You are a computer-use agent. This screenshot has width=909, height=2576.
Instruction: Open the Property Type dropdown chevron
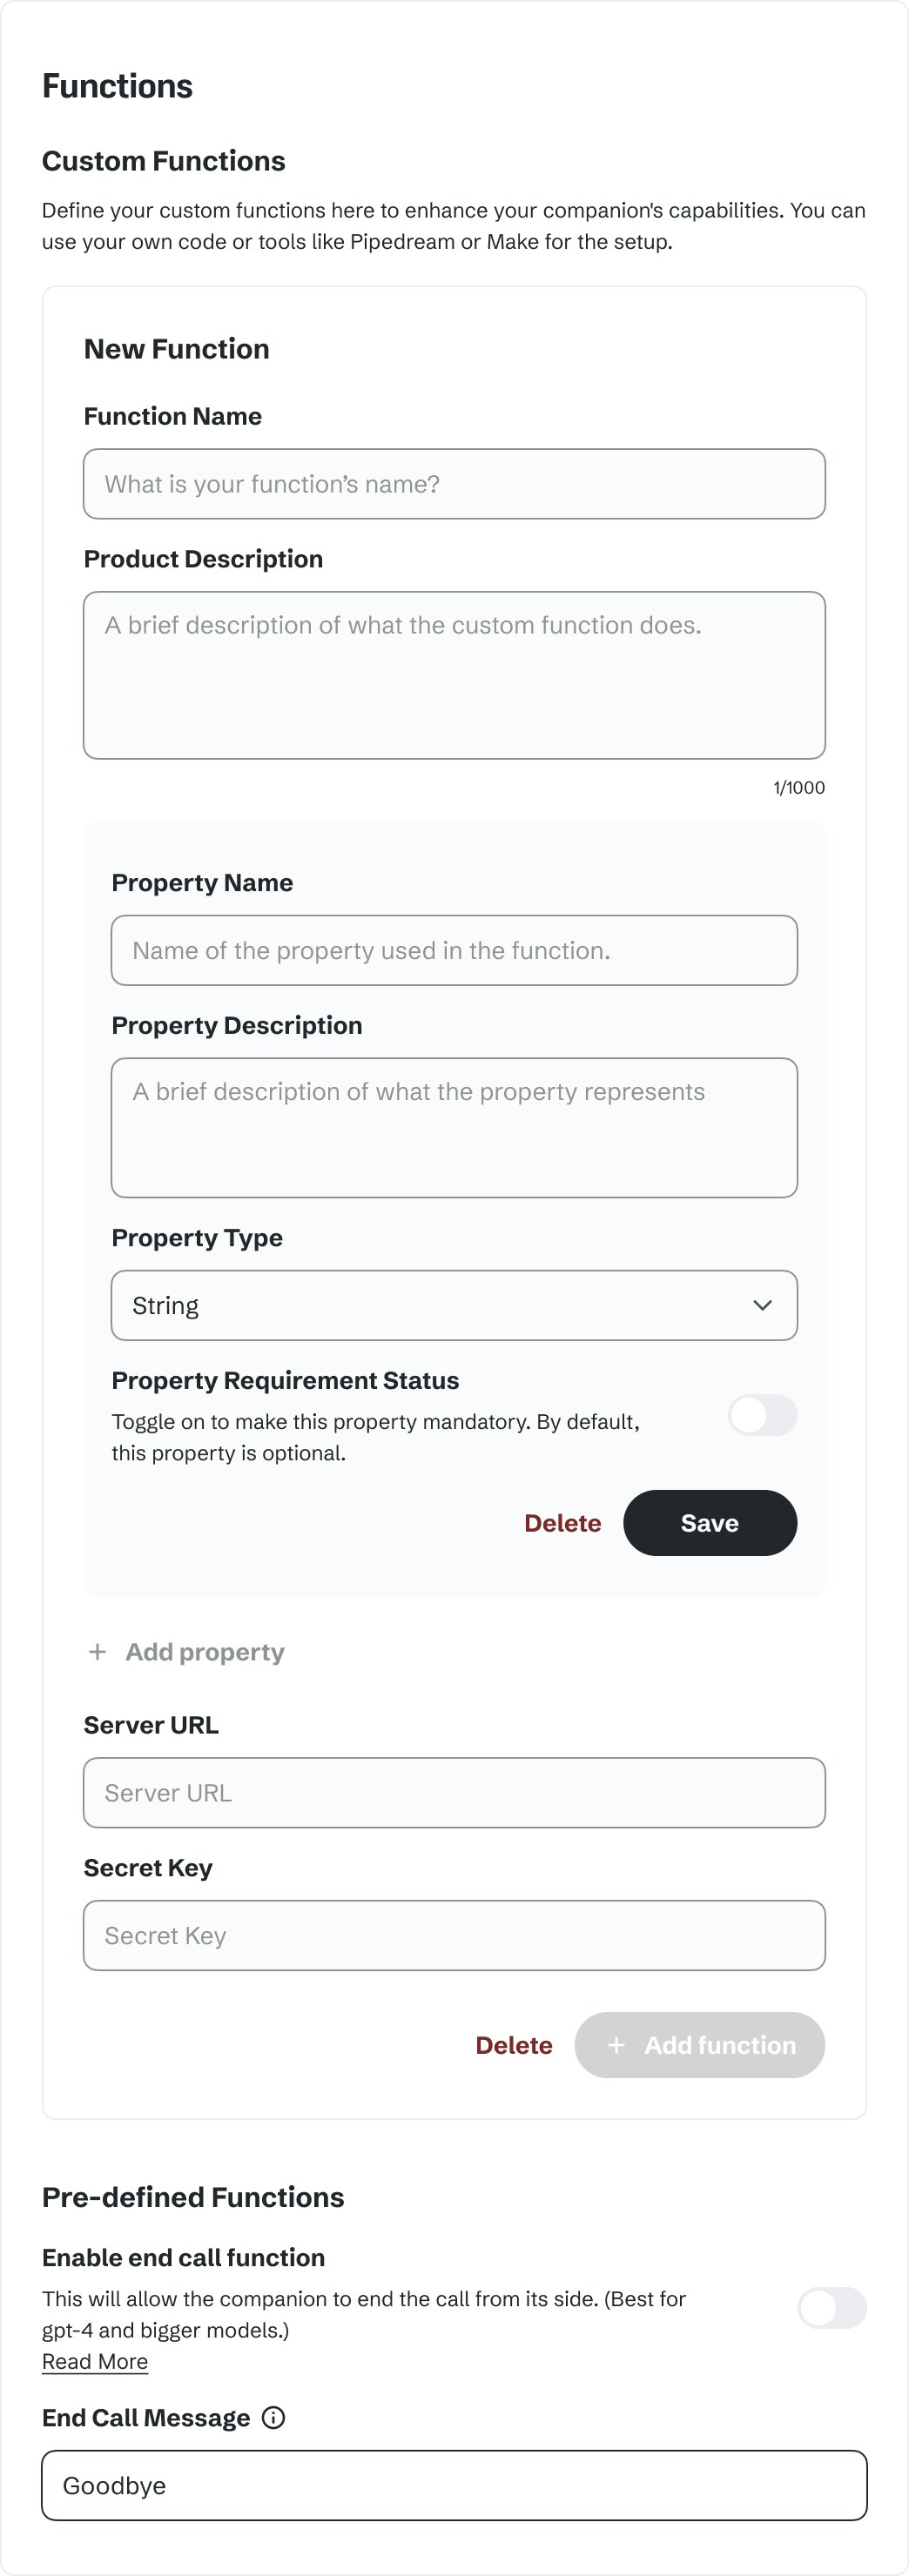point(763,1304)
